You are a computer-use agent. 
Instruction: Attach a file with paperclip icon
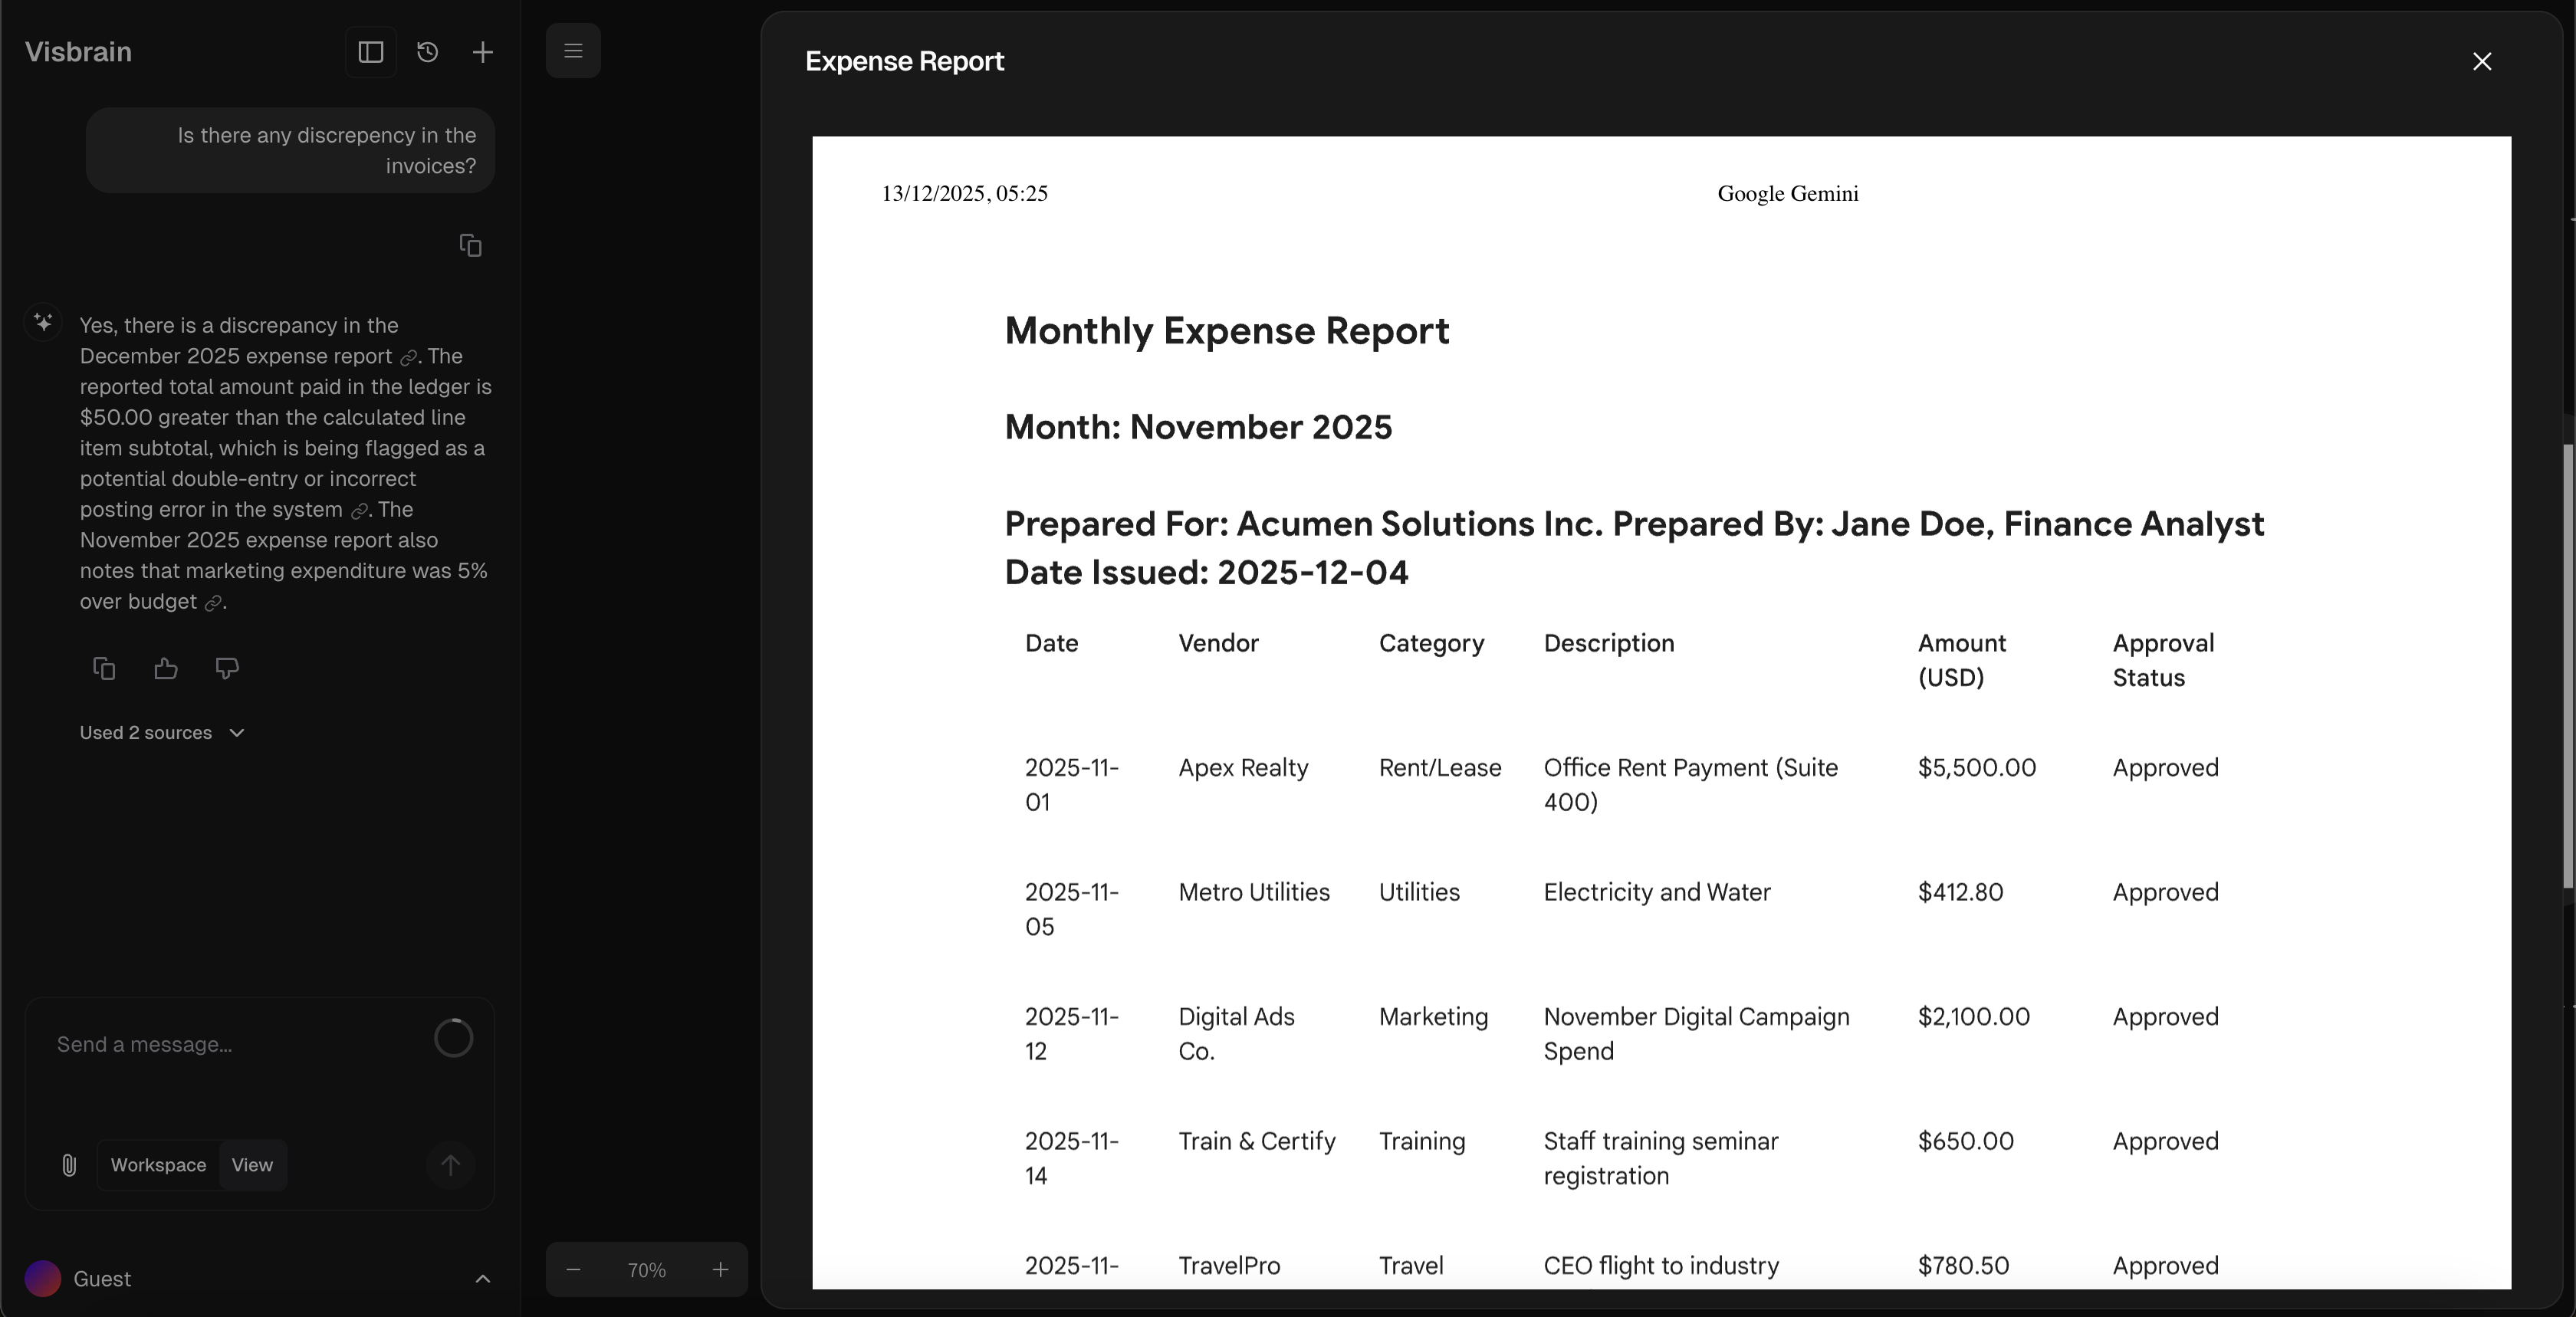click(69, 1165)
